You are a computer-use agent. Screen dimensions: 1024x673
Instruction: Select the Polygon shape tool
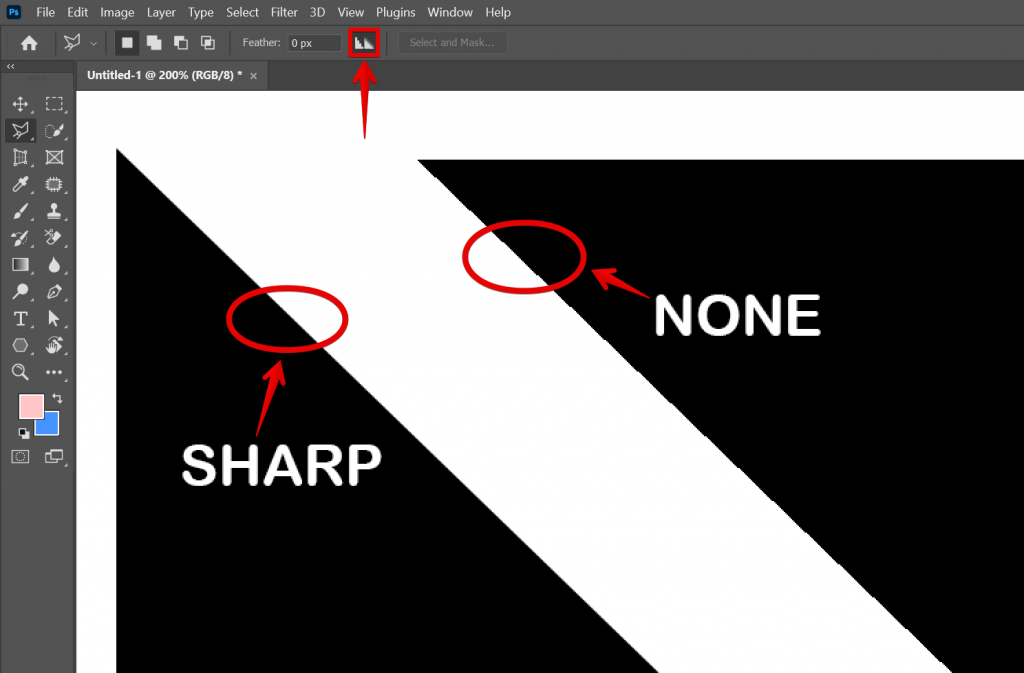(20, 345)
